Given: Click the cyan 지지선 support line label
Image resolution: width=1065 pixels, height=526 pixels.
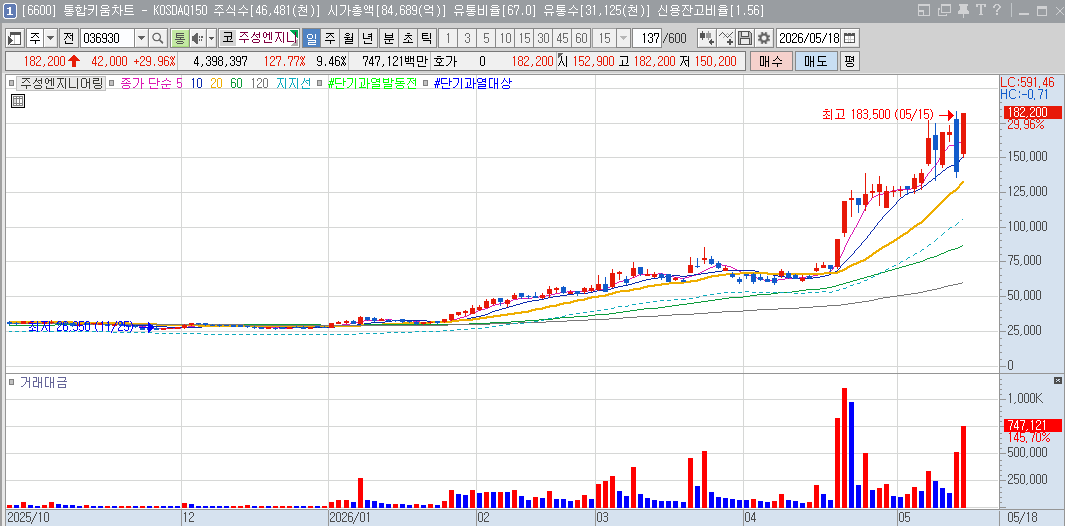Looking at the screenshot, I should (293, 84).
